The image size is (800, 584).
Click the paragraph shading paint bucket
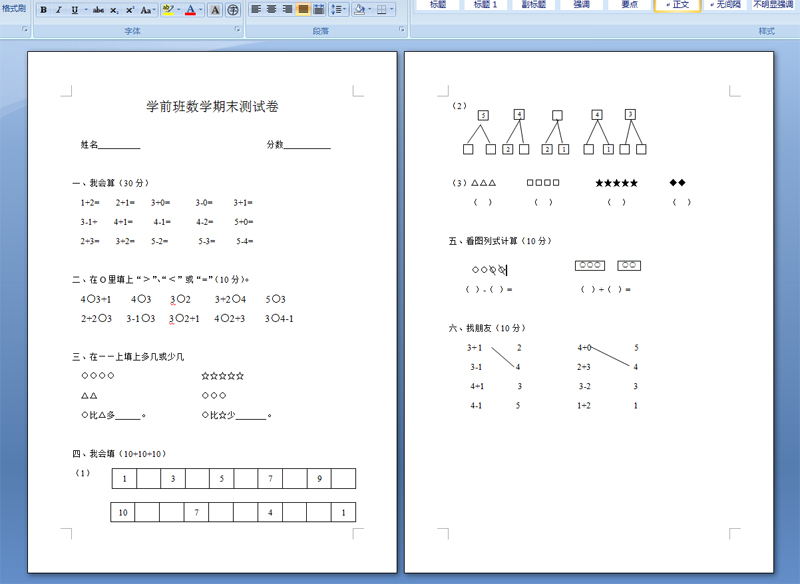click(359, 9)
